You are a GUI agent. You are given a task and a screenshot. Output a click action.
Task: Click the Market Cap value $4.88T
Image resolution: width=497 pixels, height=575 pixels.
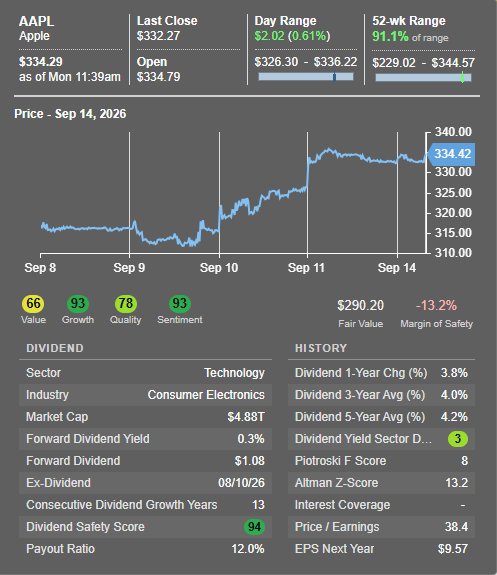(246, 417)
